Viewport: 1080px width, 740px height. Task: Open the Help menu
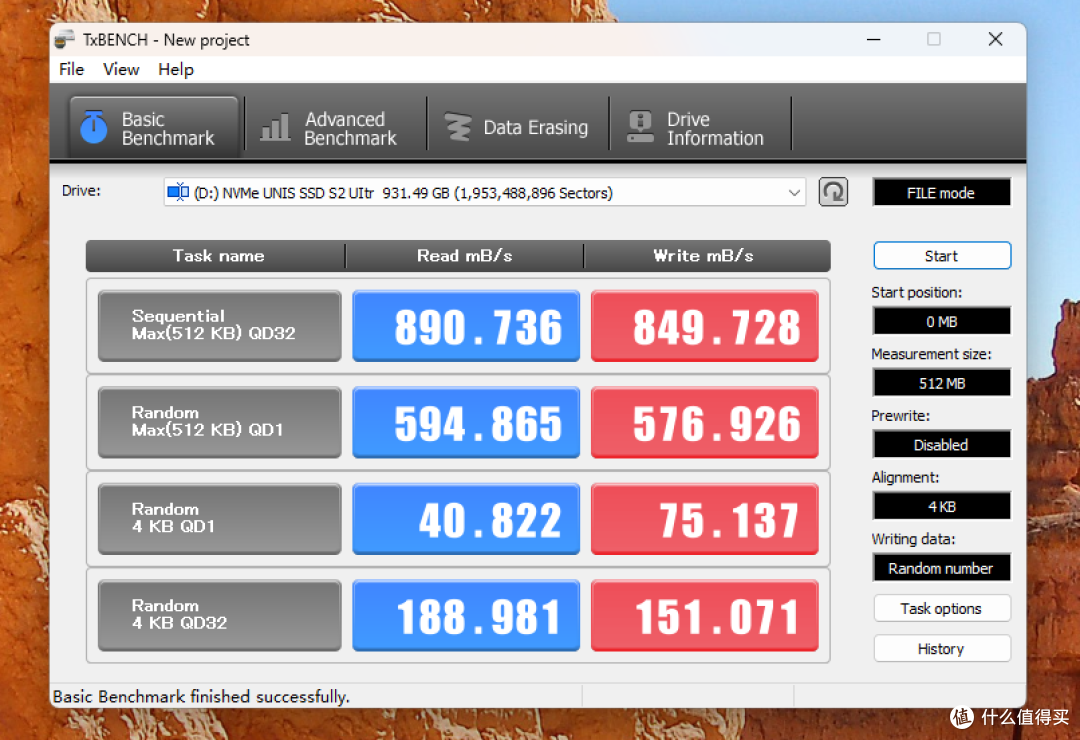click(x=176, y=70)
